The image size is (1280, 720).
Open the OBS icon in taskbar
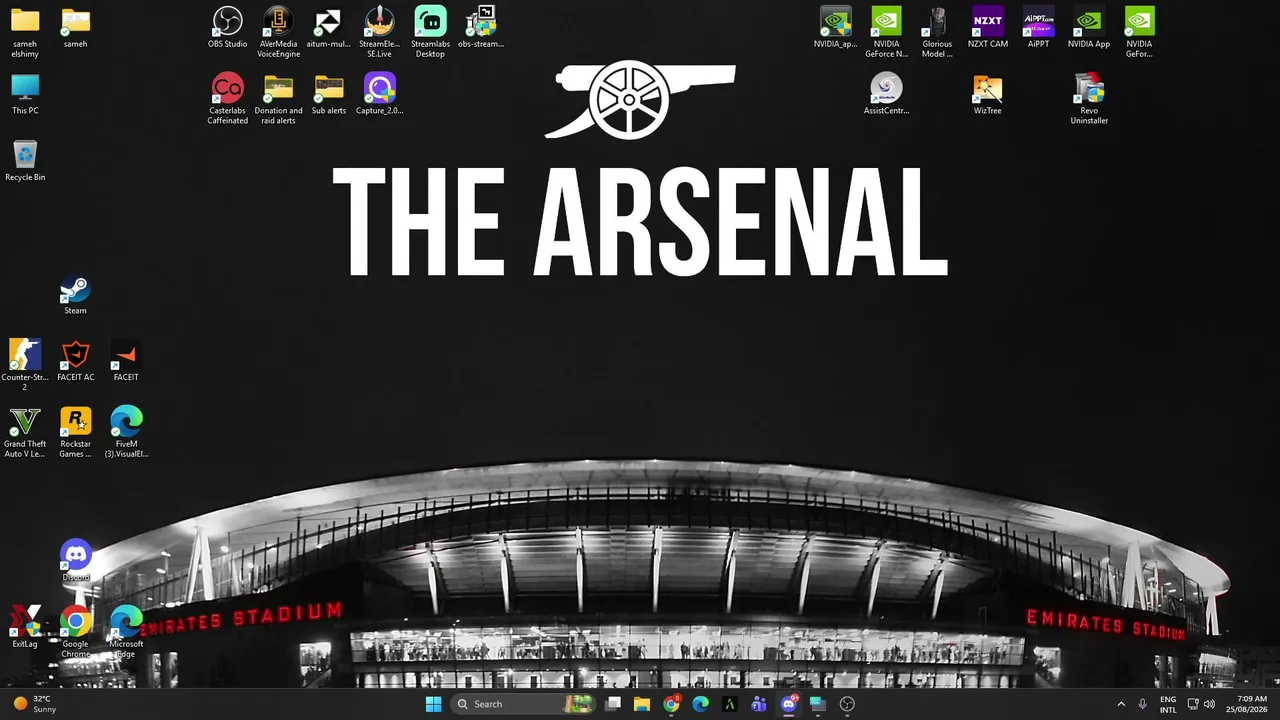[x=847, y=704]
